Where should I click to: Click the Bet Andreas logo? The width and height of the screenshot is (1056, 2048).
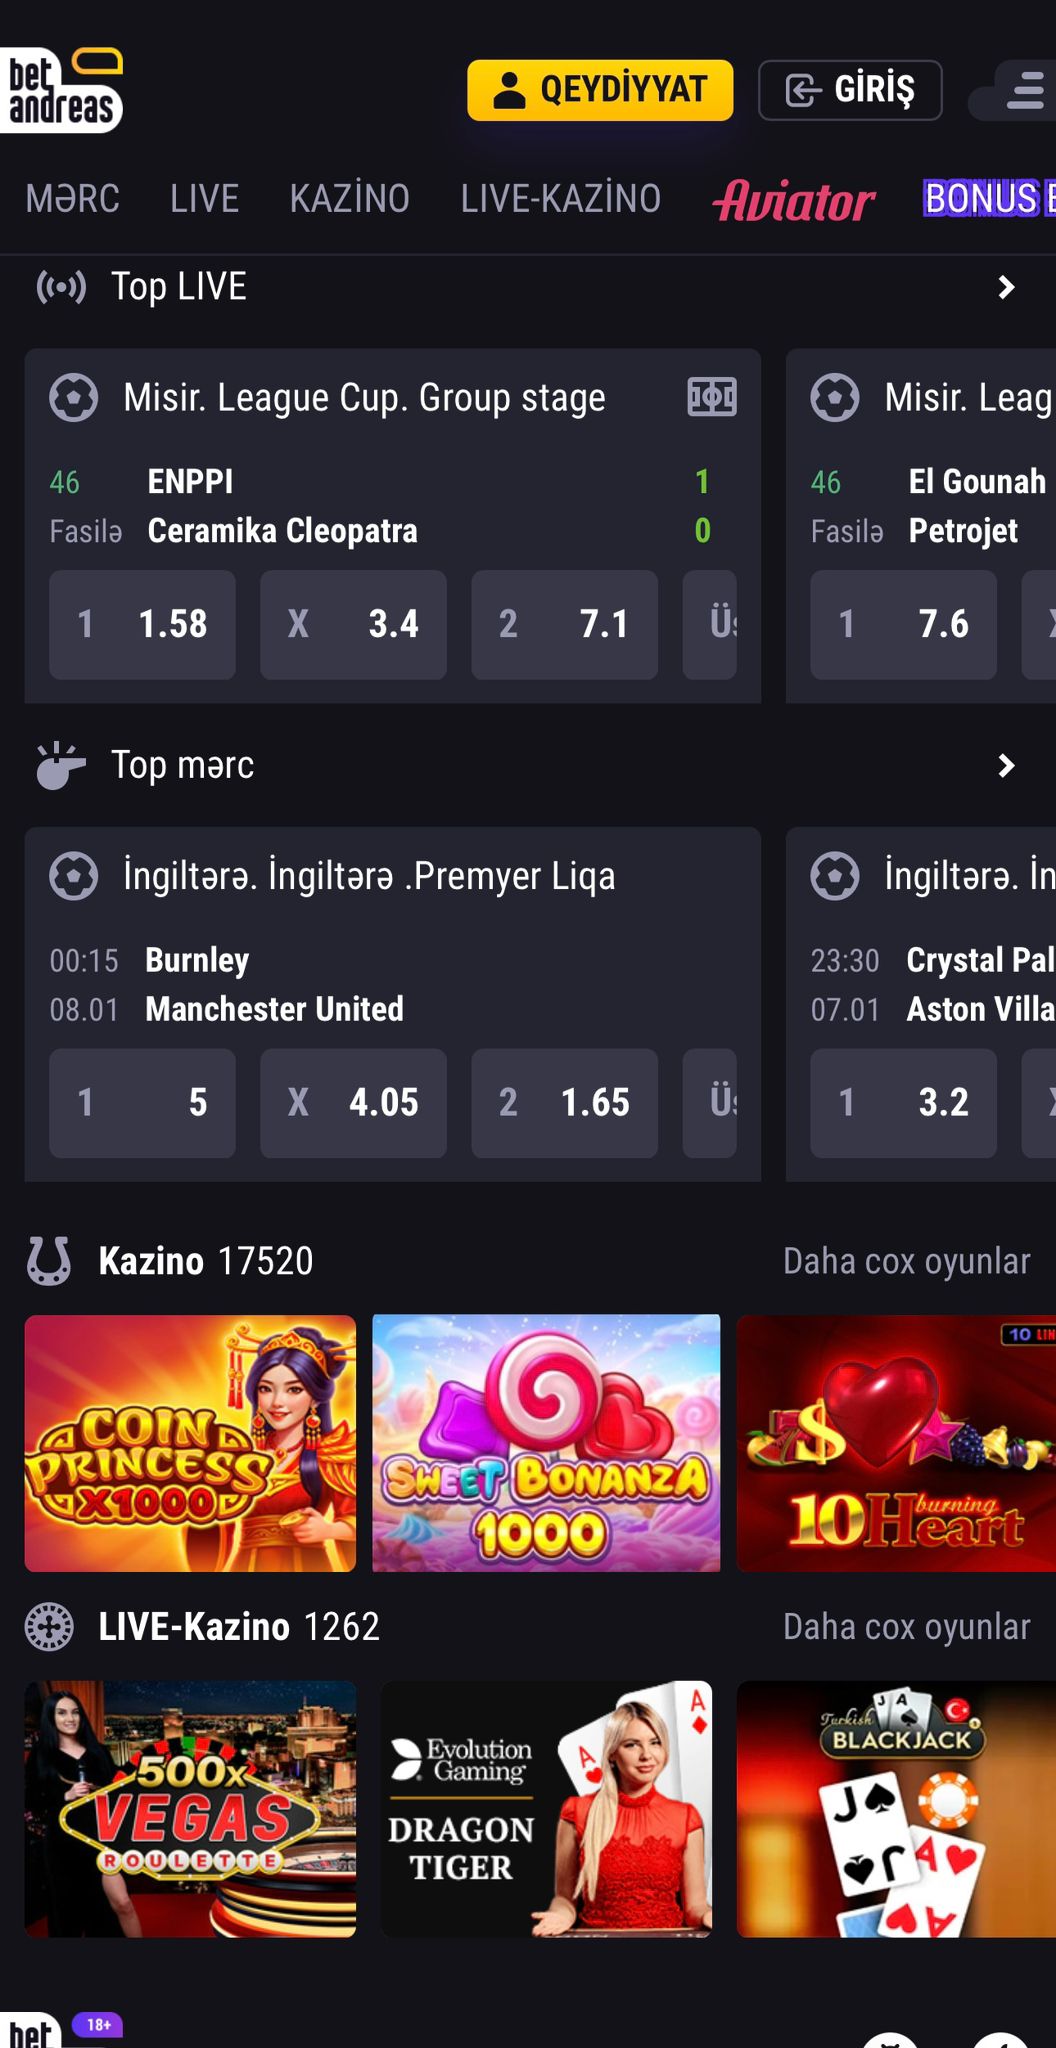point(62,90)
